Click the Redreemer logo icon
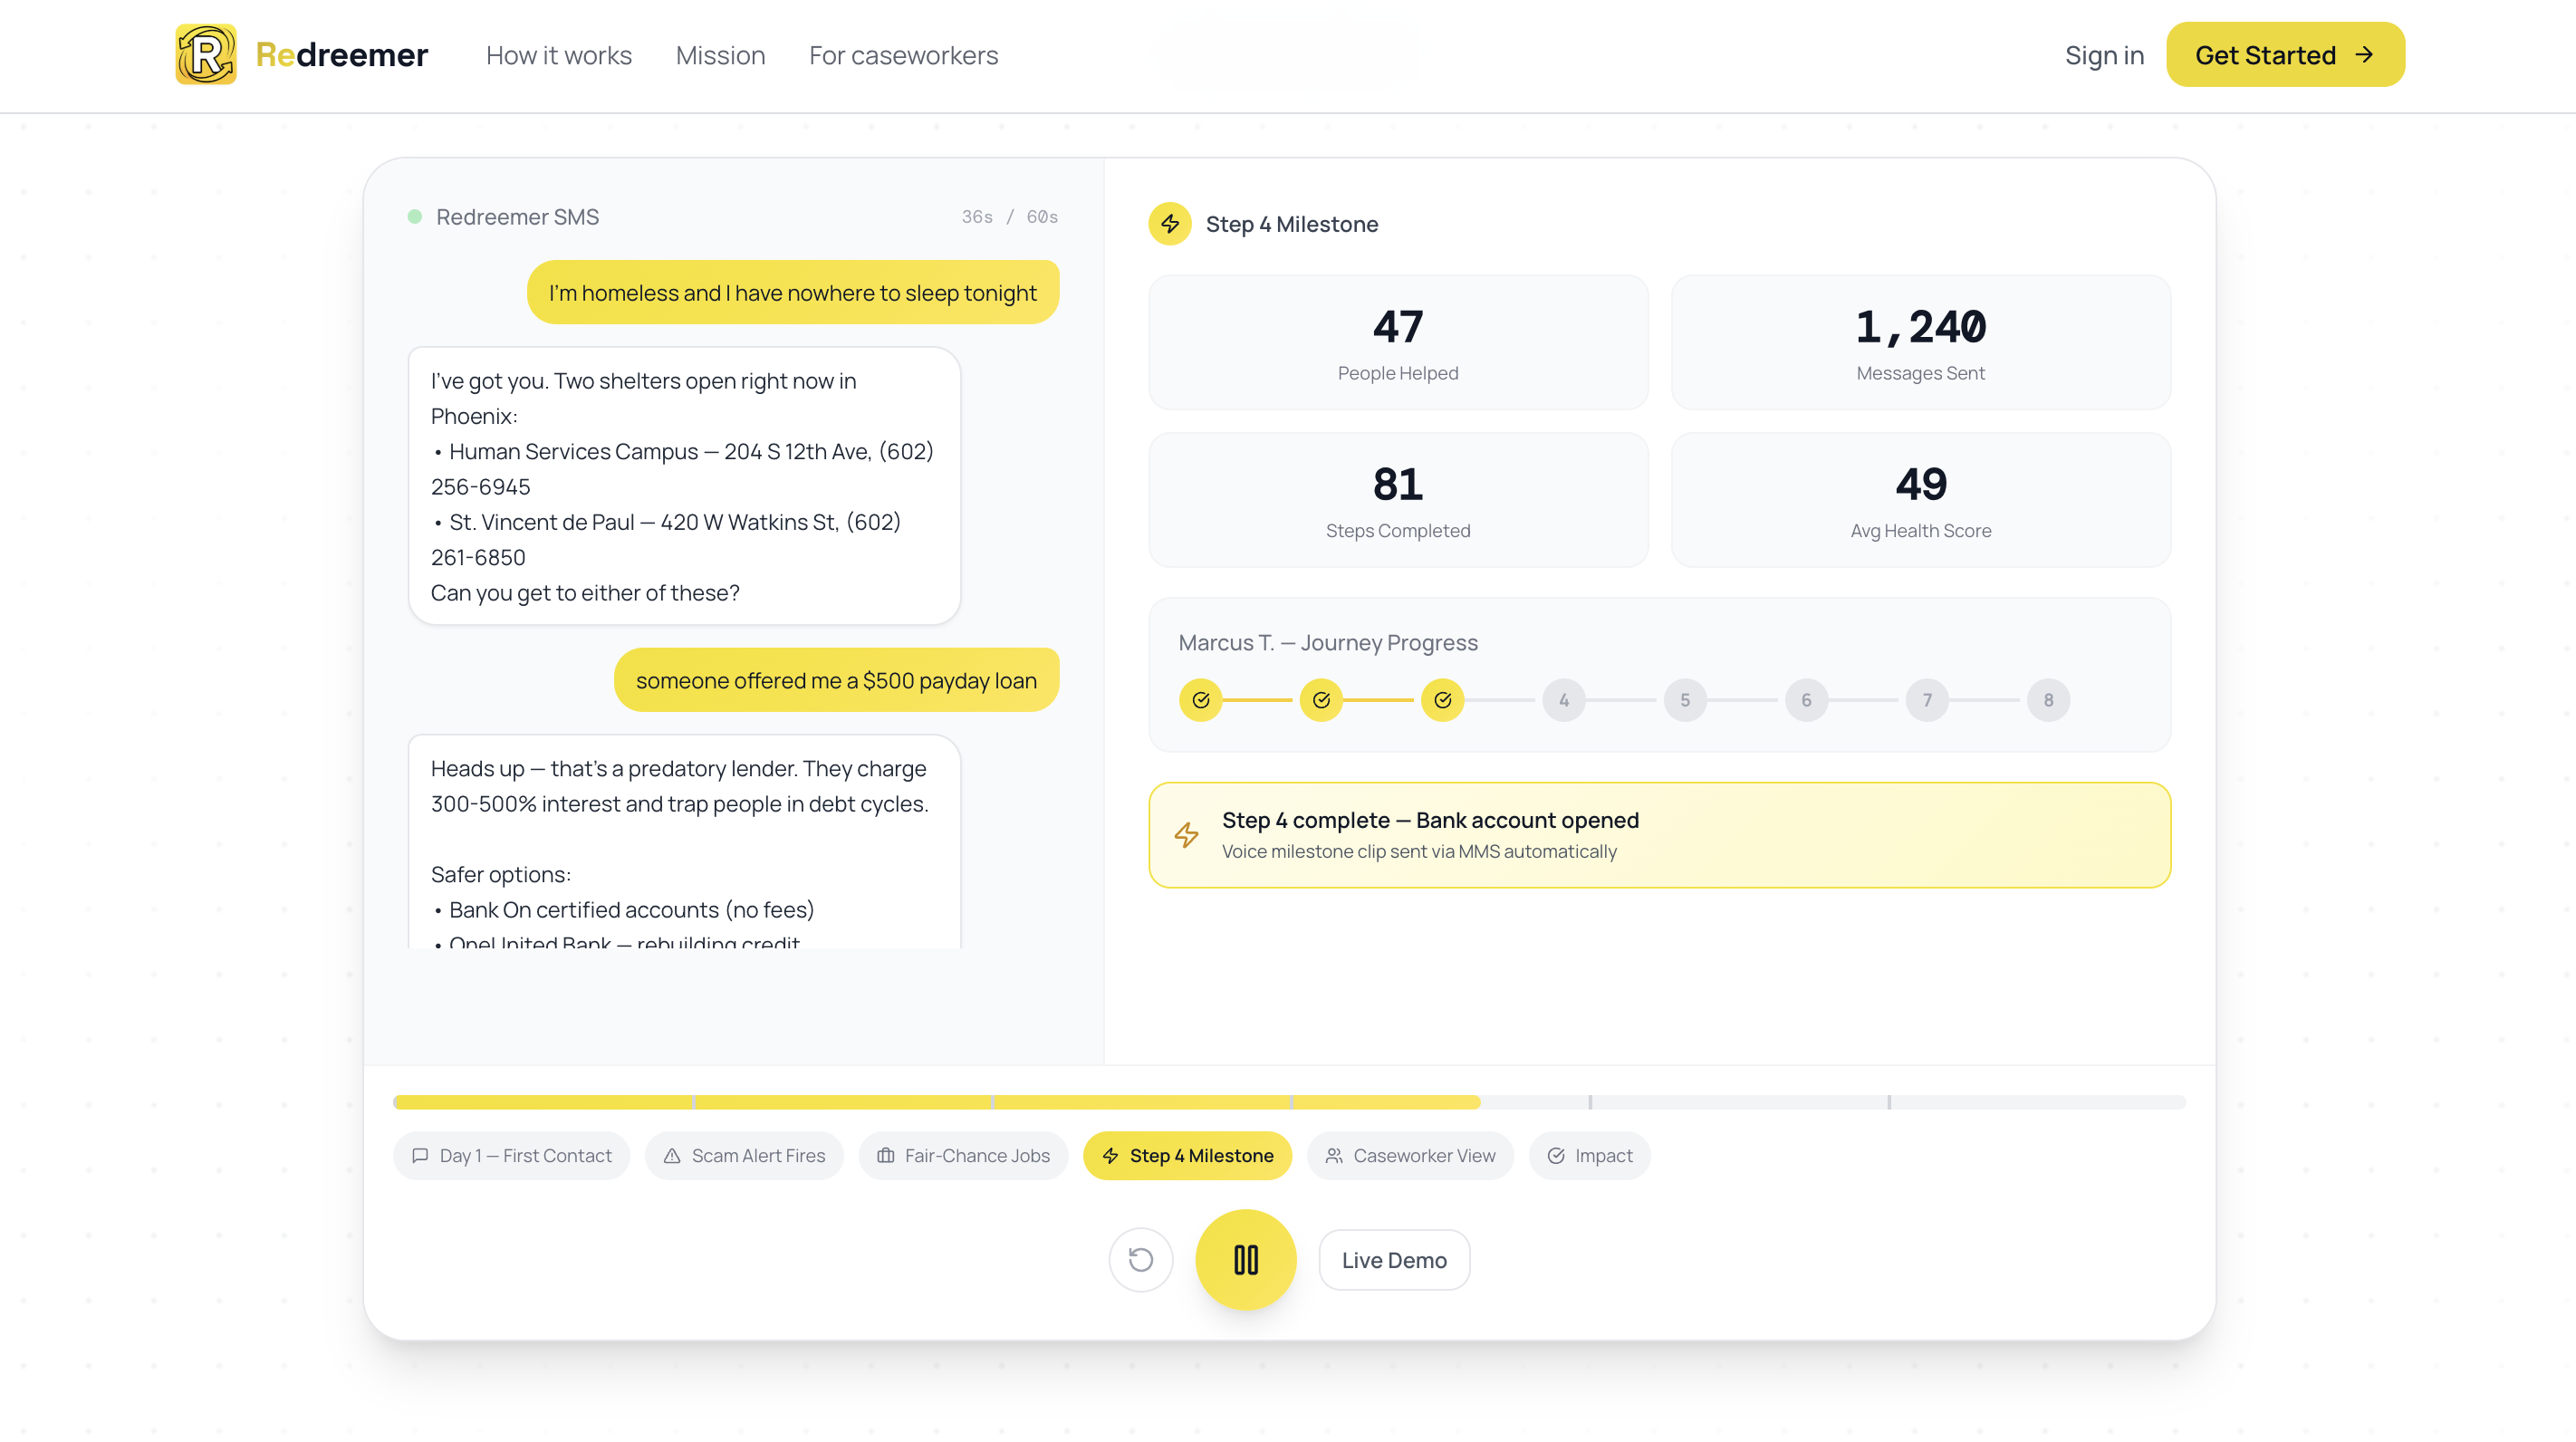This screenshot has height=1442, width=2576. (205, 54)
